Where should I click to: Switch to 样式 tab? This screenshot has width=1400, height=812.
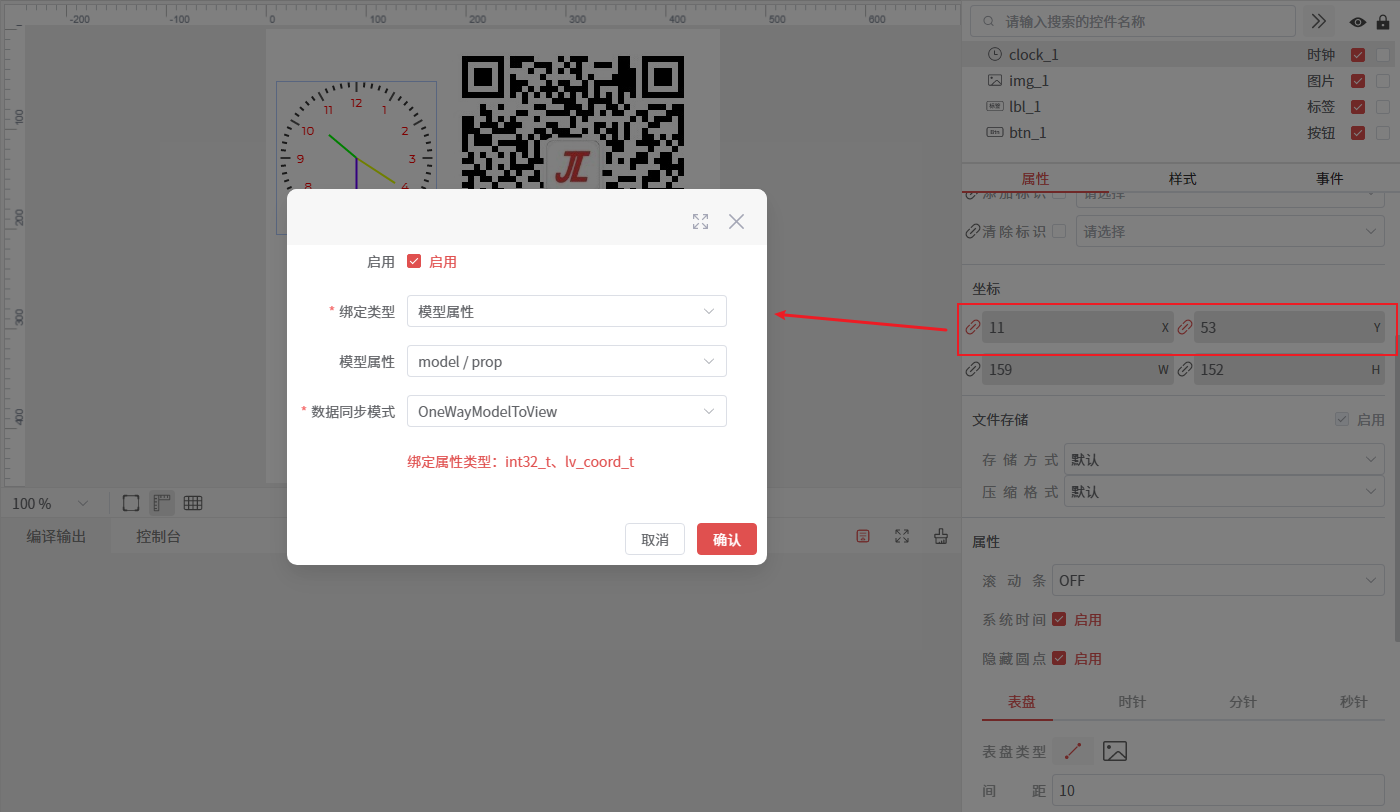tap(1183, 179)
